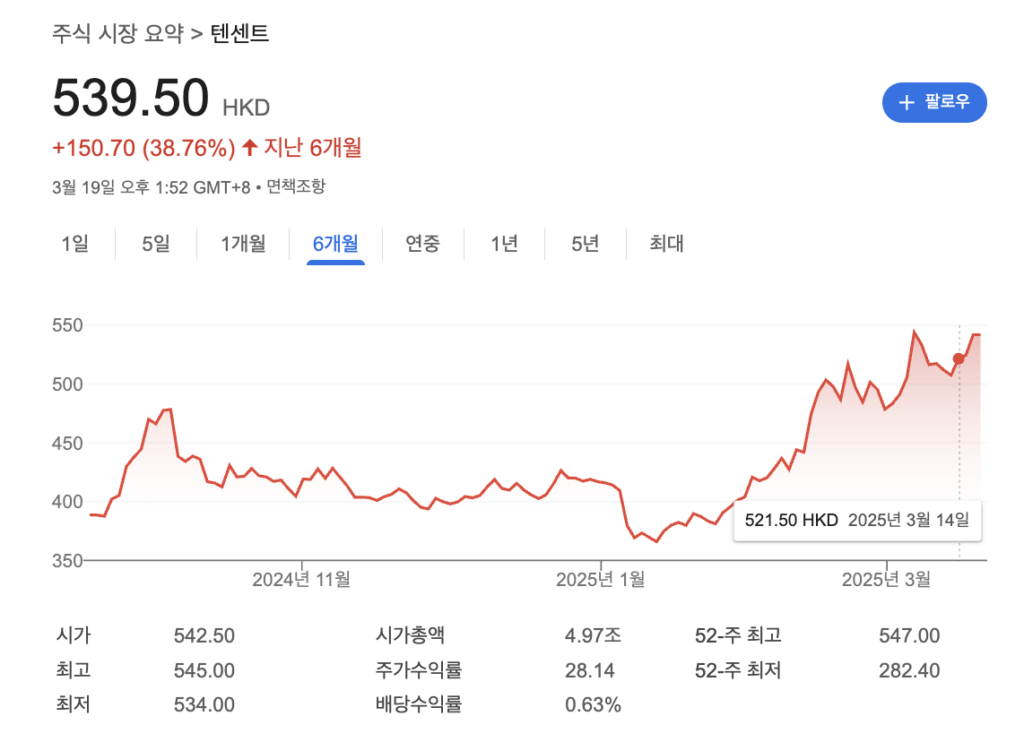This screenshot has height=742, width=1024.
Task: Click the 시가총액 value 4.97조
Action: pos(592,635)
